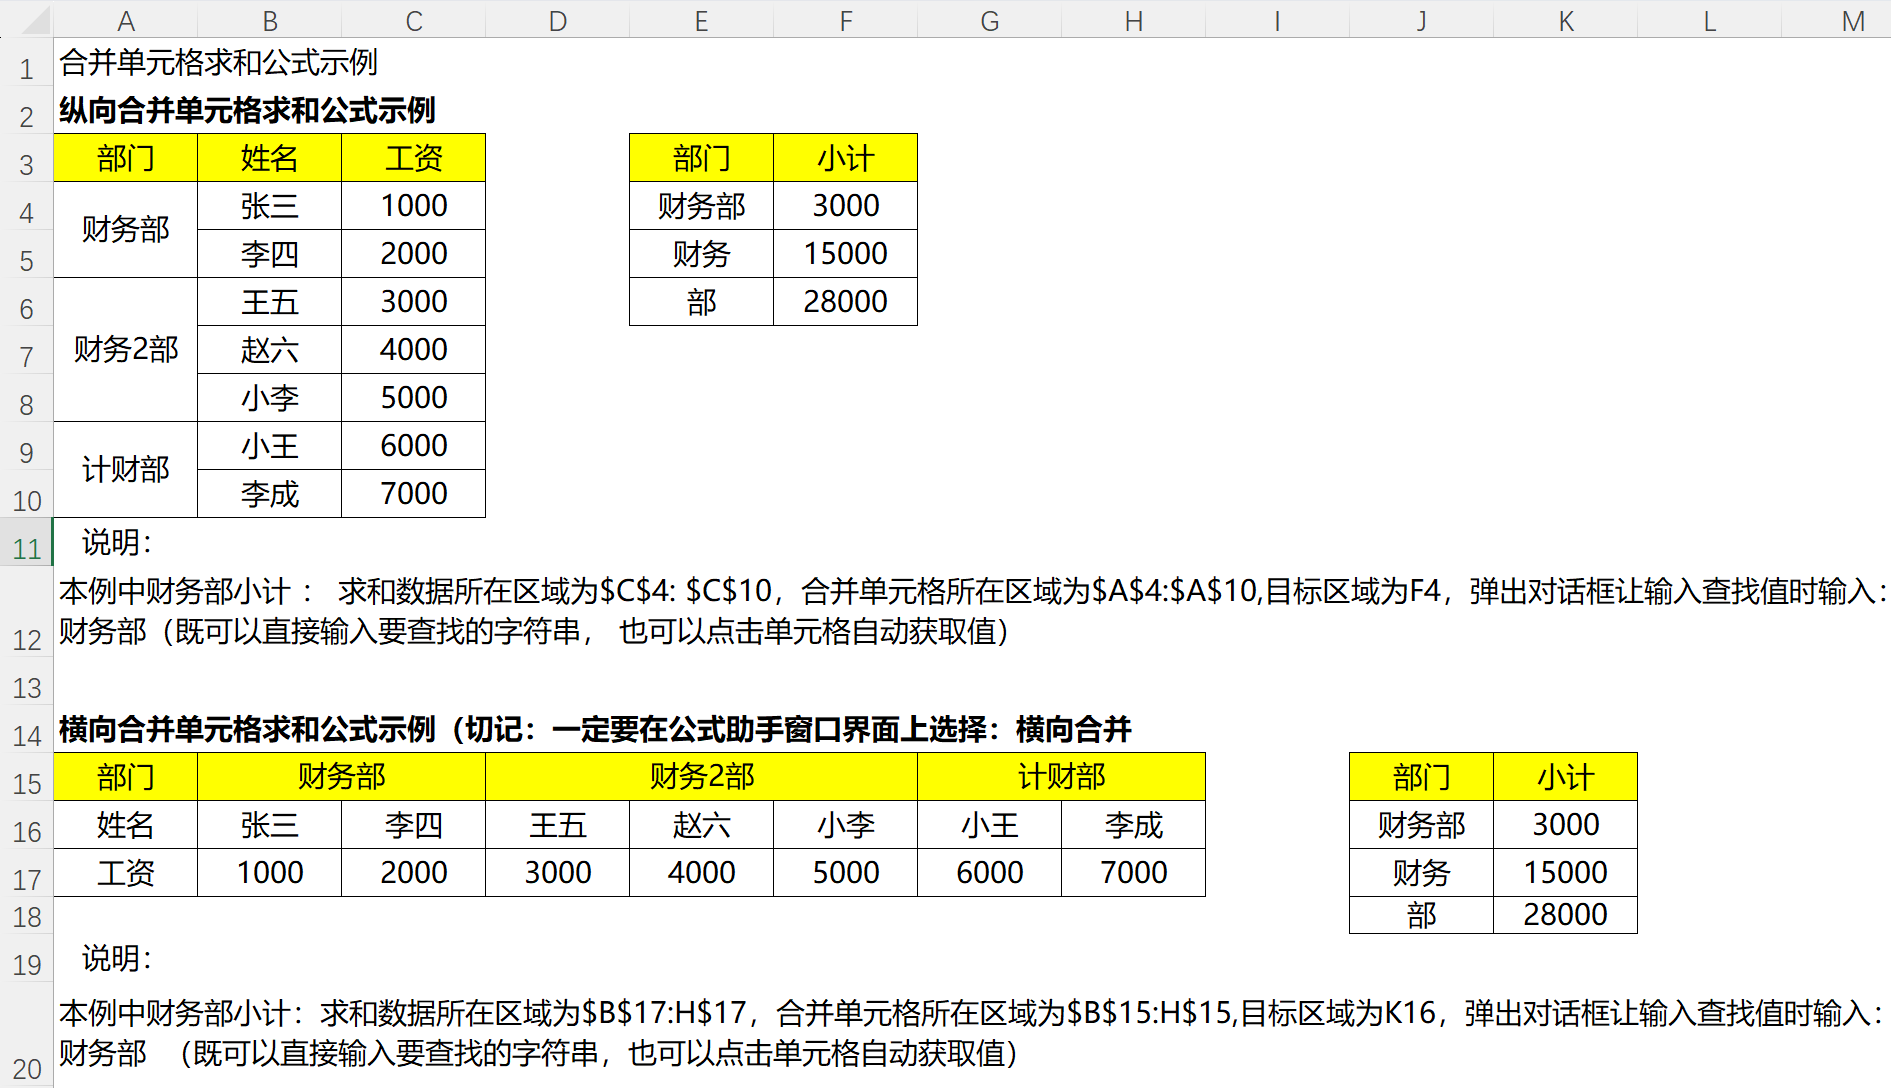Click the bold 横向合并 heading in row 14

595,730
